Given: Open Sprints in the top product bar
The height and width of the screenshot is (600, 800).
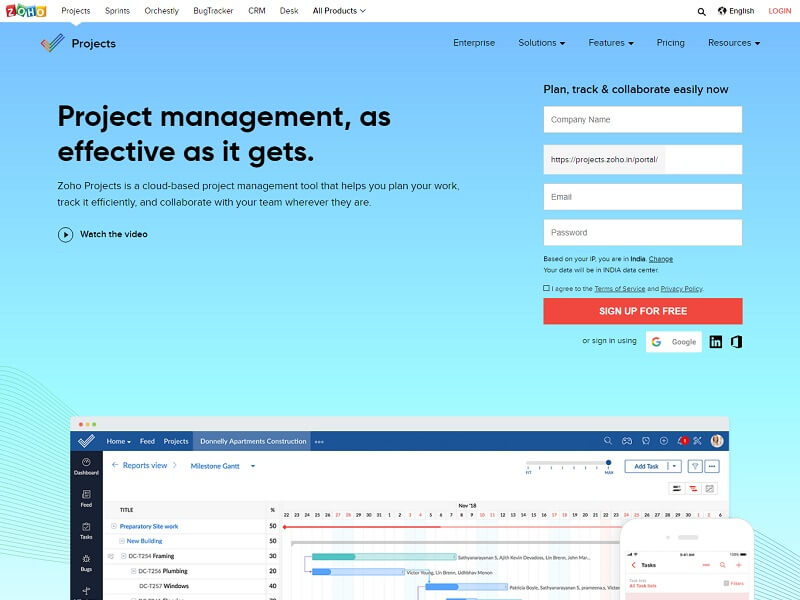Looking at the screenshot, I should click(x=117, y=11).
